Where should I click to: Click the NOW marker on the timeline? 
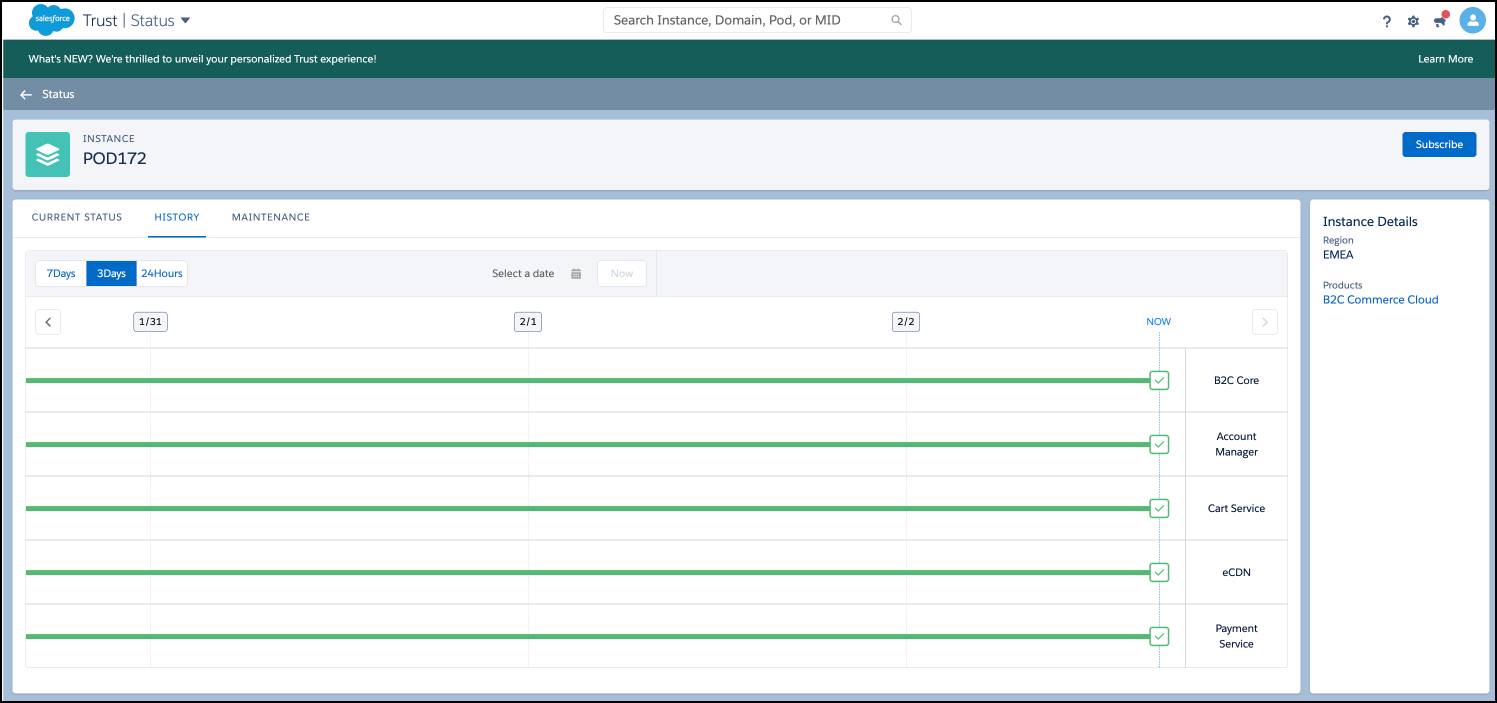point(1158,321)
